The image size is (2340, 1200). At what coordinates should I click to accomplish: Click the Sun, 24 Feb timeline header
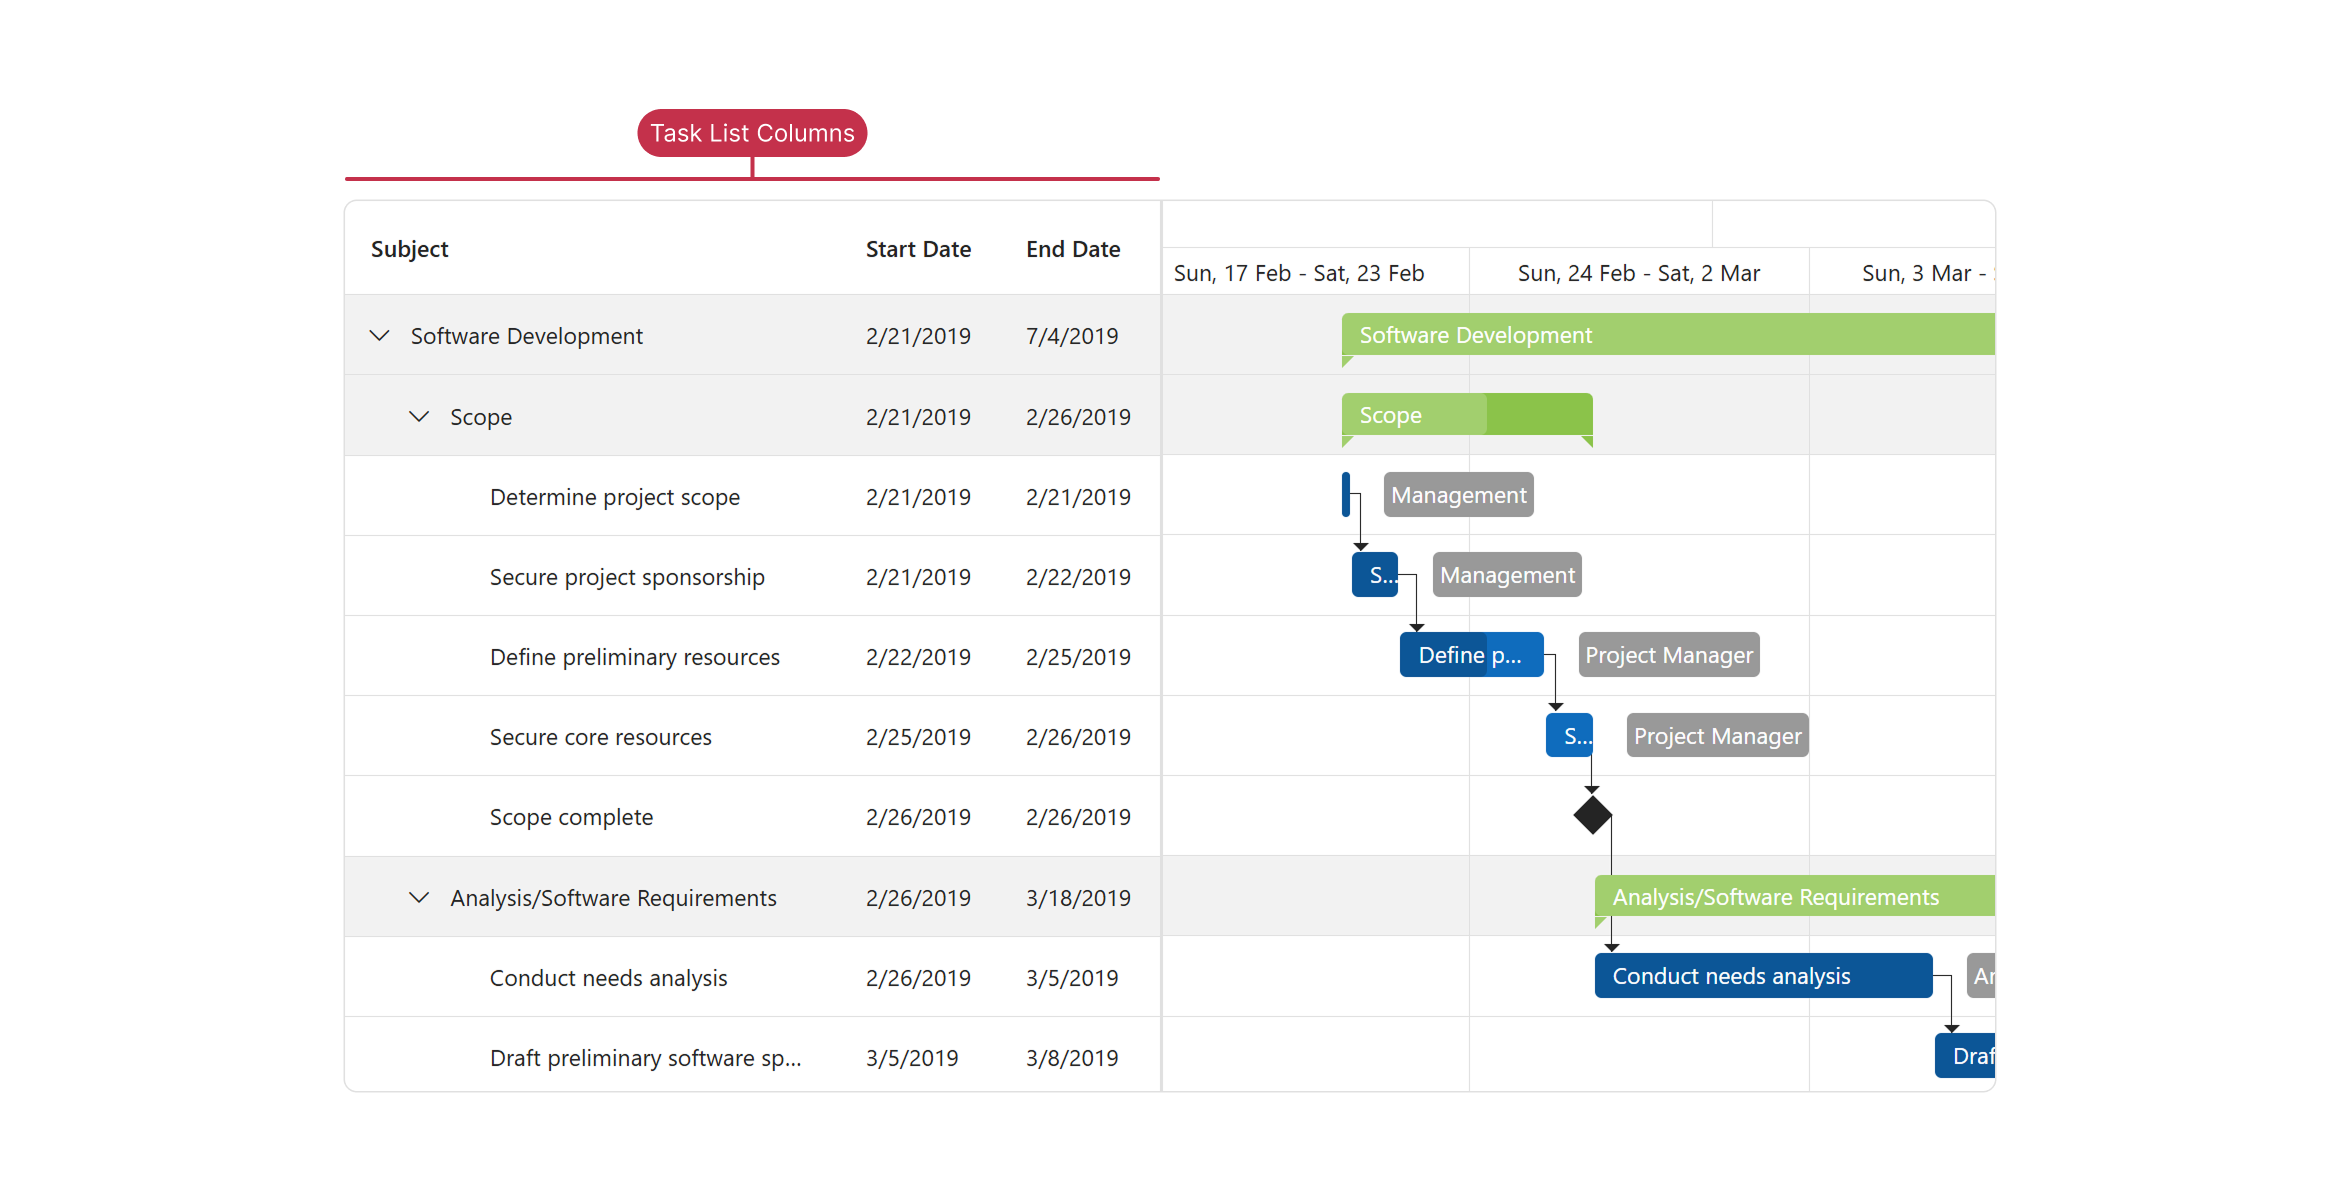pos(1638,272)
